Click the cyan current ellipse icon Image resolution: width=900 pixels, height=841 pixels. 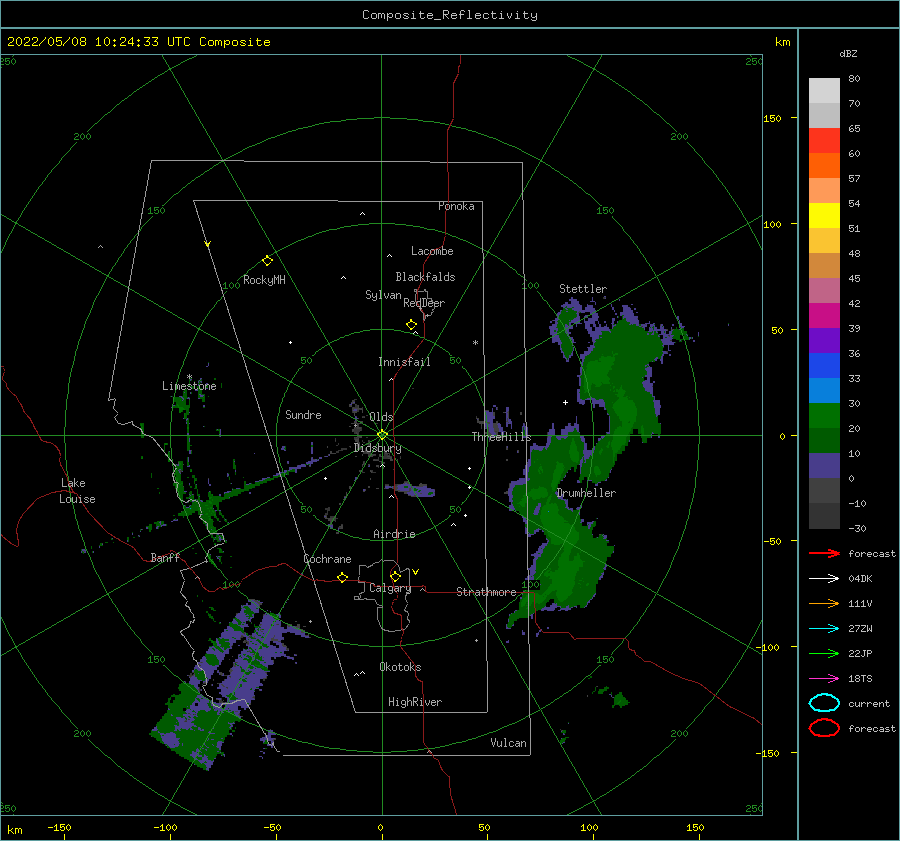824,703
